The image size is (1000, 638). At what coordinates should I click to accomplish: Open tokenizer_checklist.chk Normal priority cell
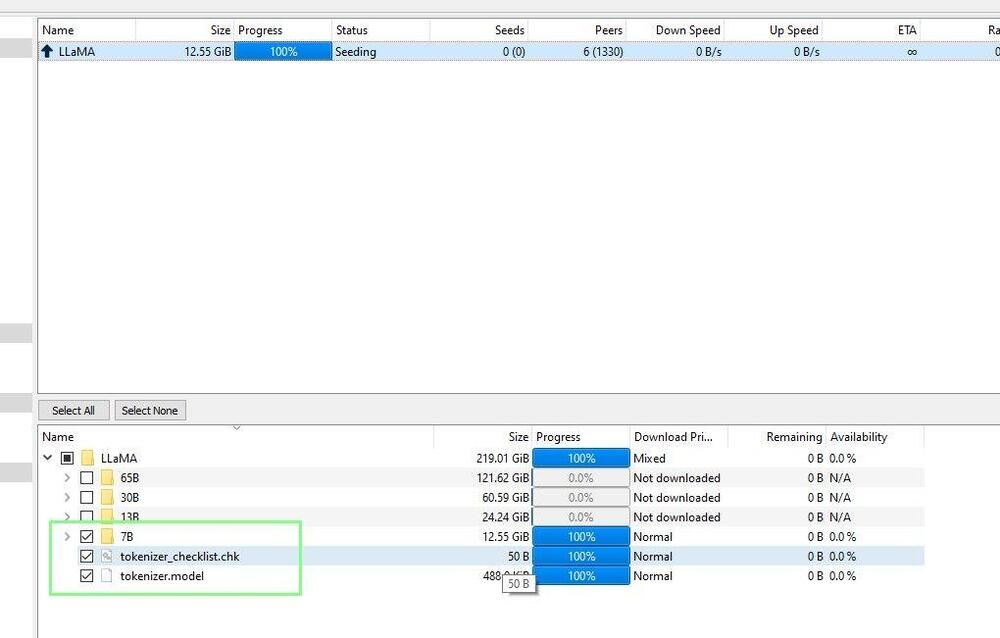(x=679, y=556)
